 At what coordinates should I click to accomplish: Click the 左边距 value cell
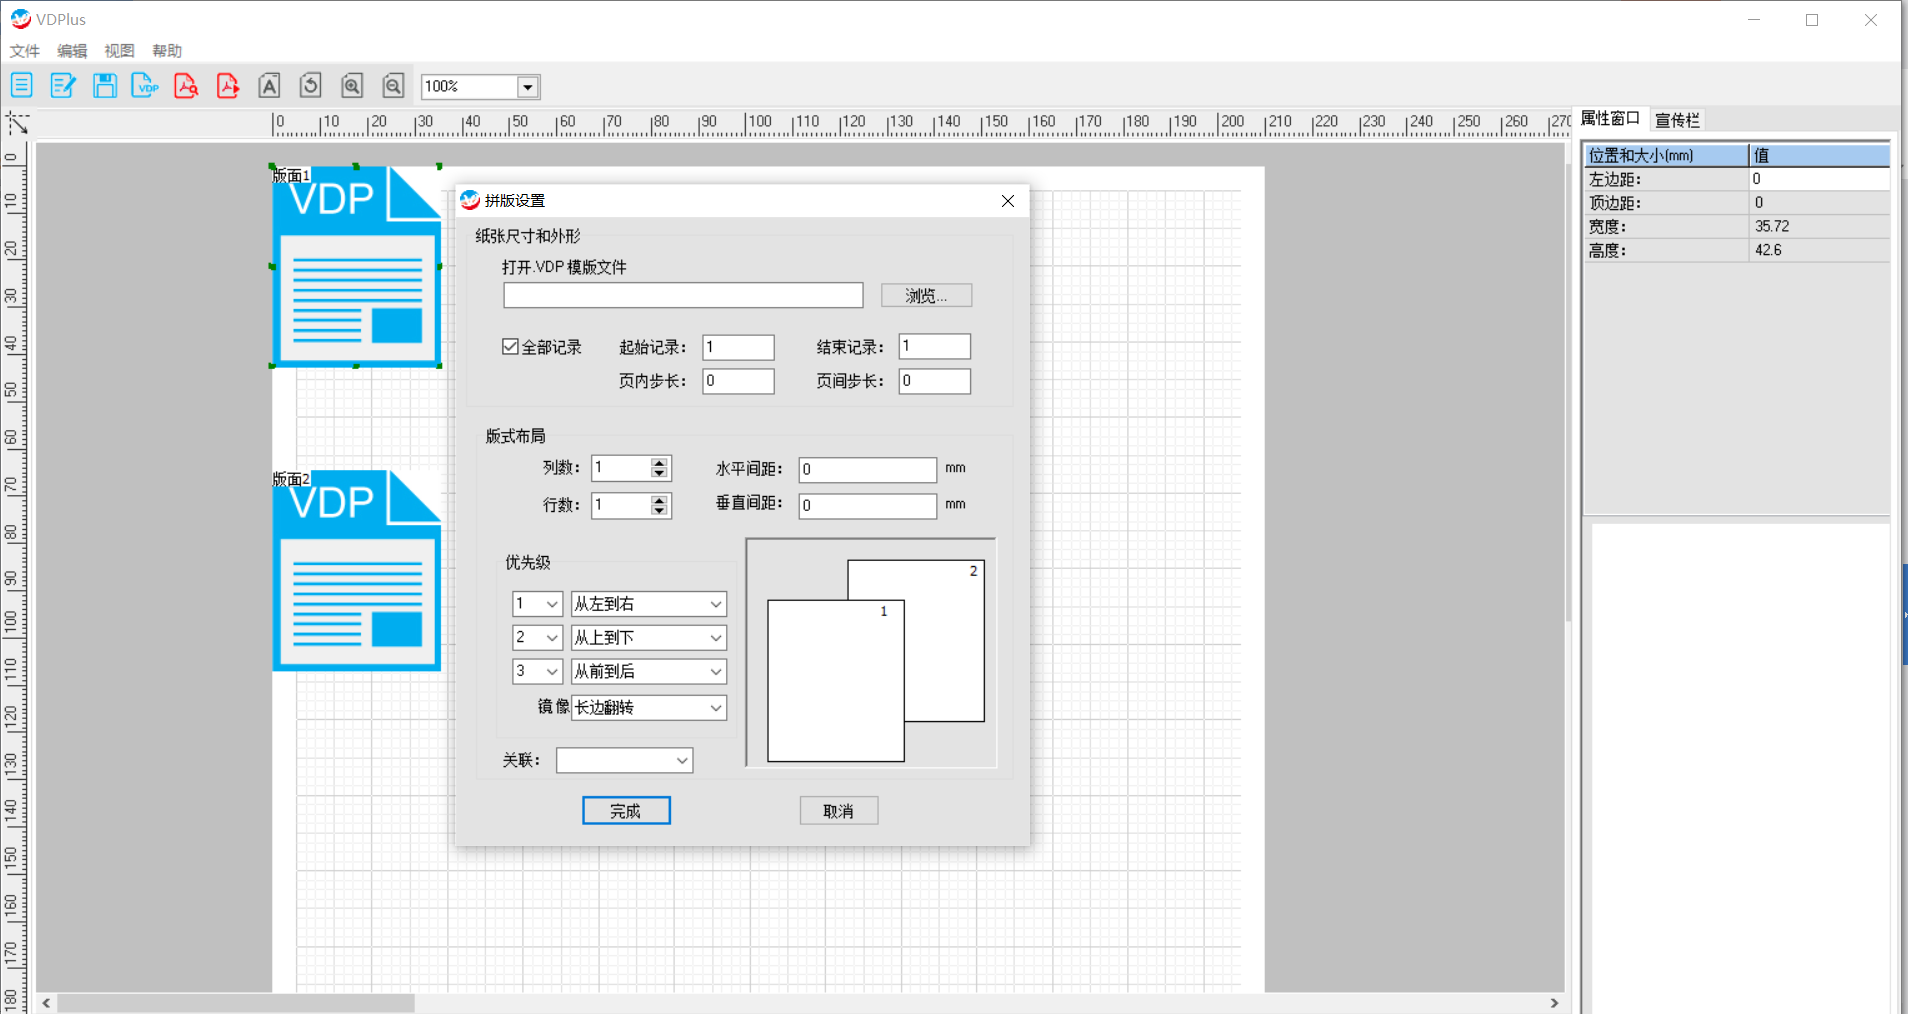coord(1818,179)
